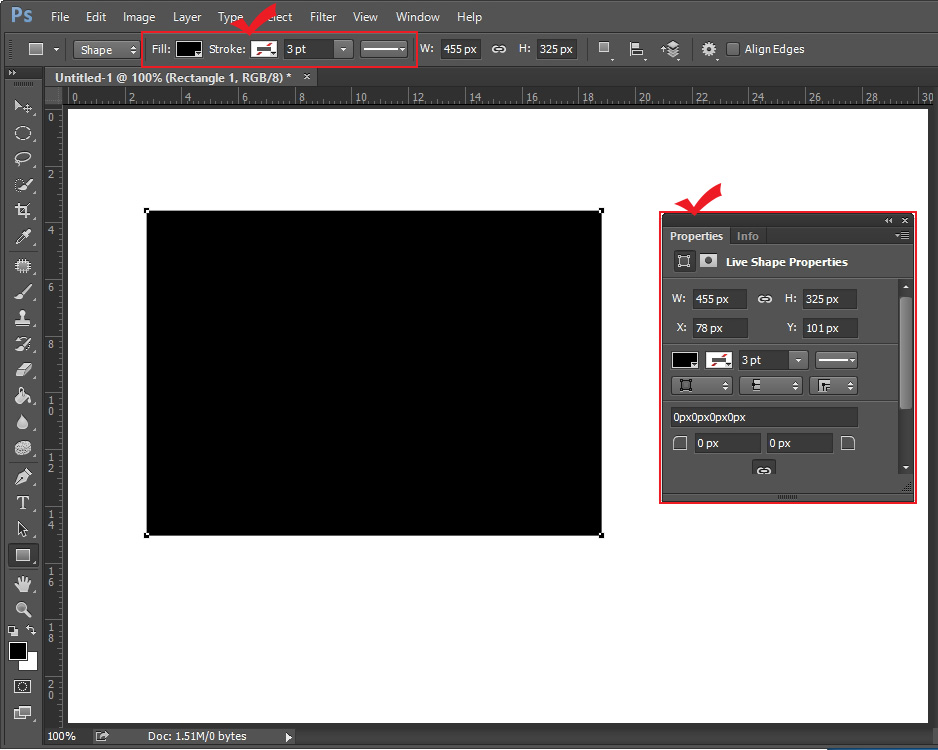Toggle width-height link in options bar
938x750 pixels.
(x=498, y=49)
